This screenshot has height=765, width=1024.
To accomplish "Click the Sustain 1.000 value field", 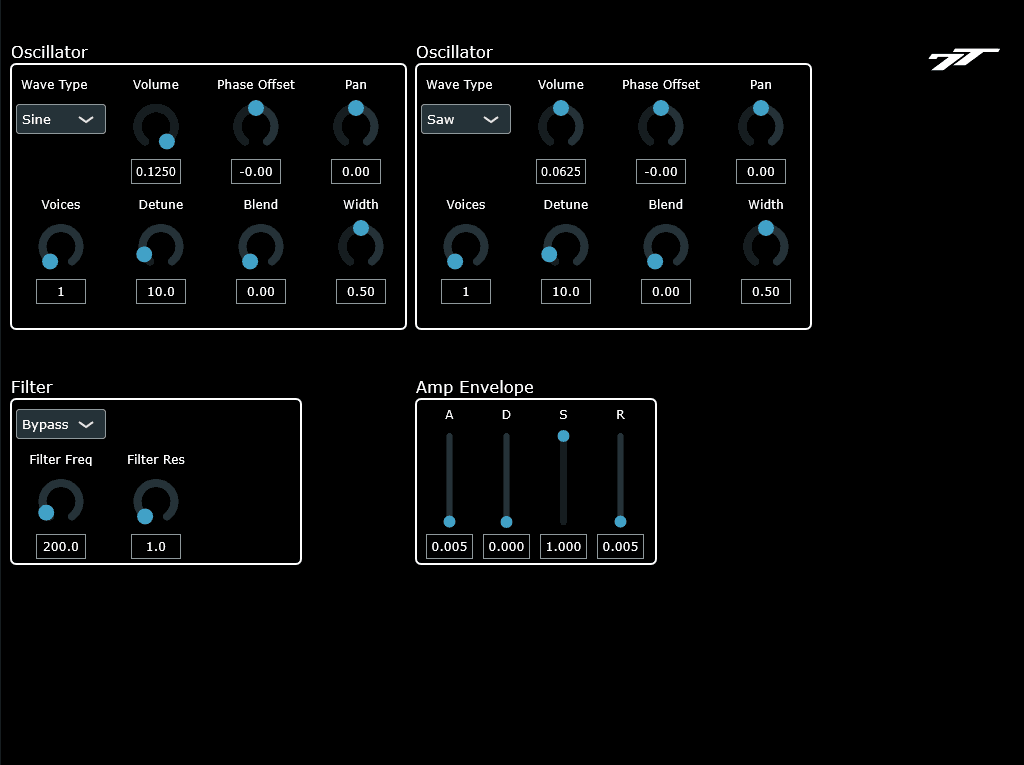I will pyautogui.click(x=564, y=546).
